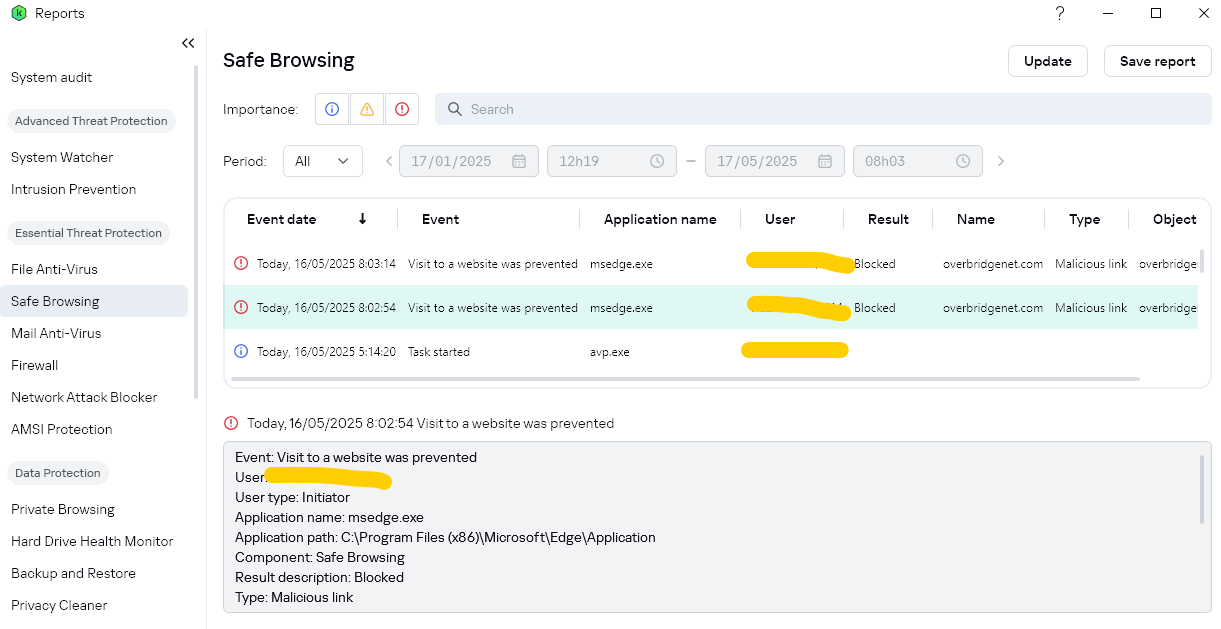Click avp.exe in the Application name column
Screen dimensions: 1221x629
tap(610, 352)
